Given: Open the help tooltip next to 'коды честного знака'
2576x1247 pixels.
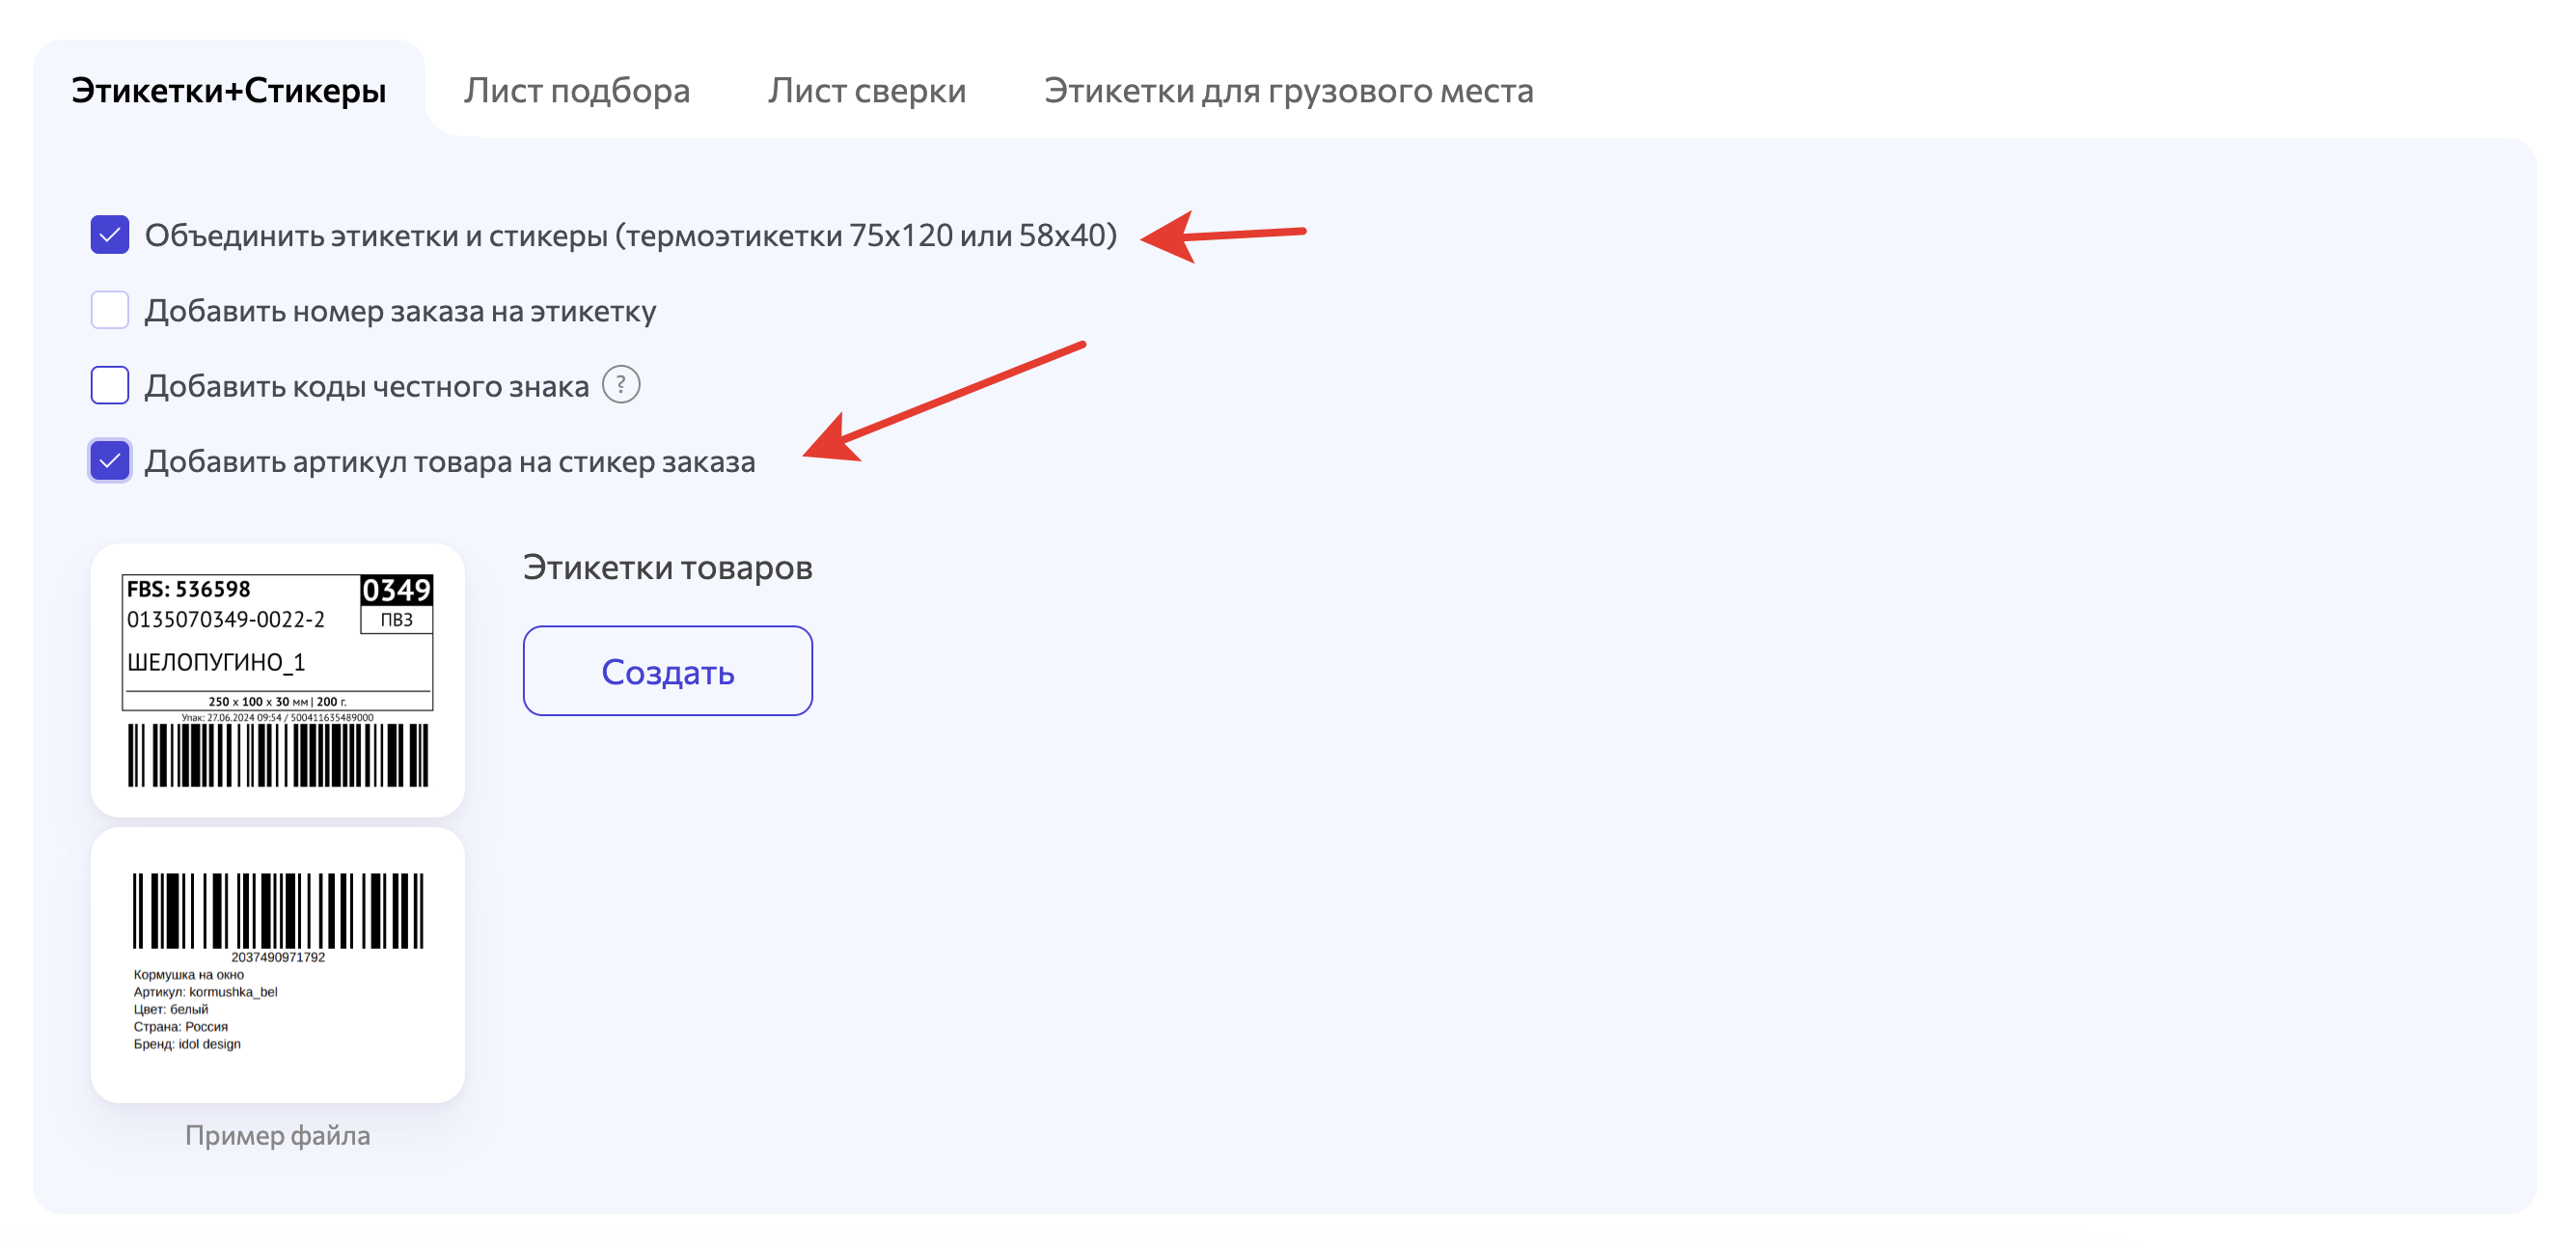Looking at the screenshot, I should coord(622,385).
